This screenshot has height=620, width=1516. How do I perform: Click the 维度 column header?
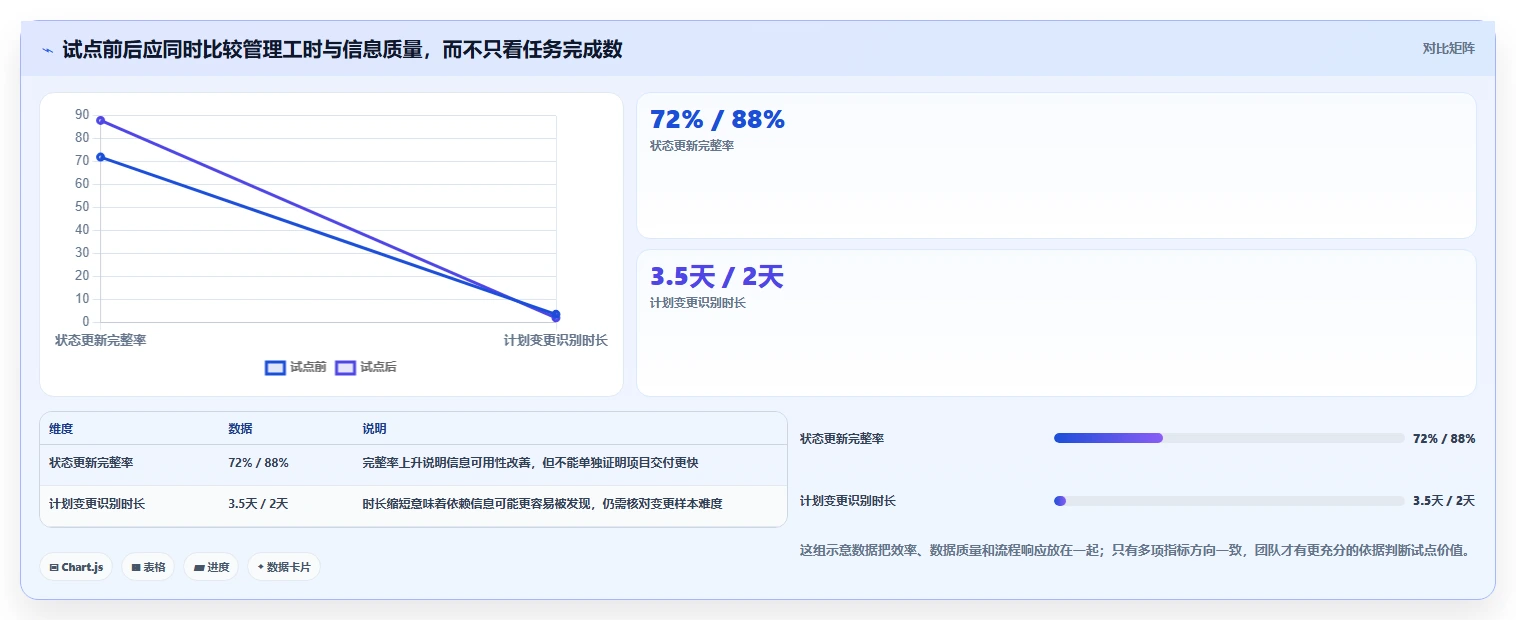pyautogui.click(x=61, y=429)
